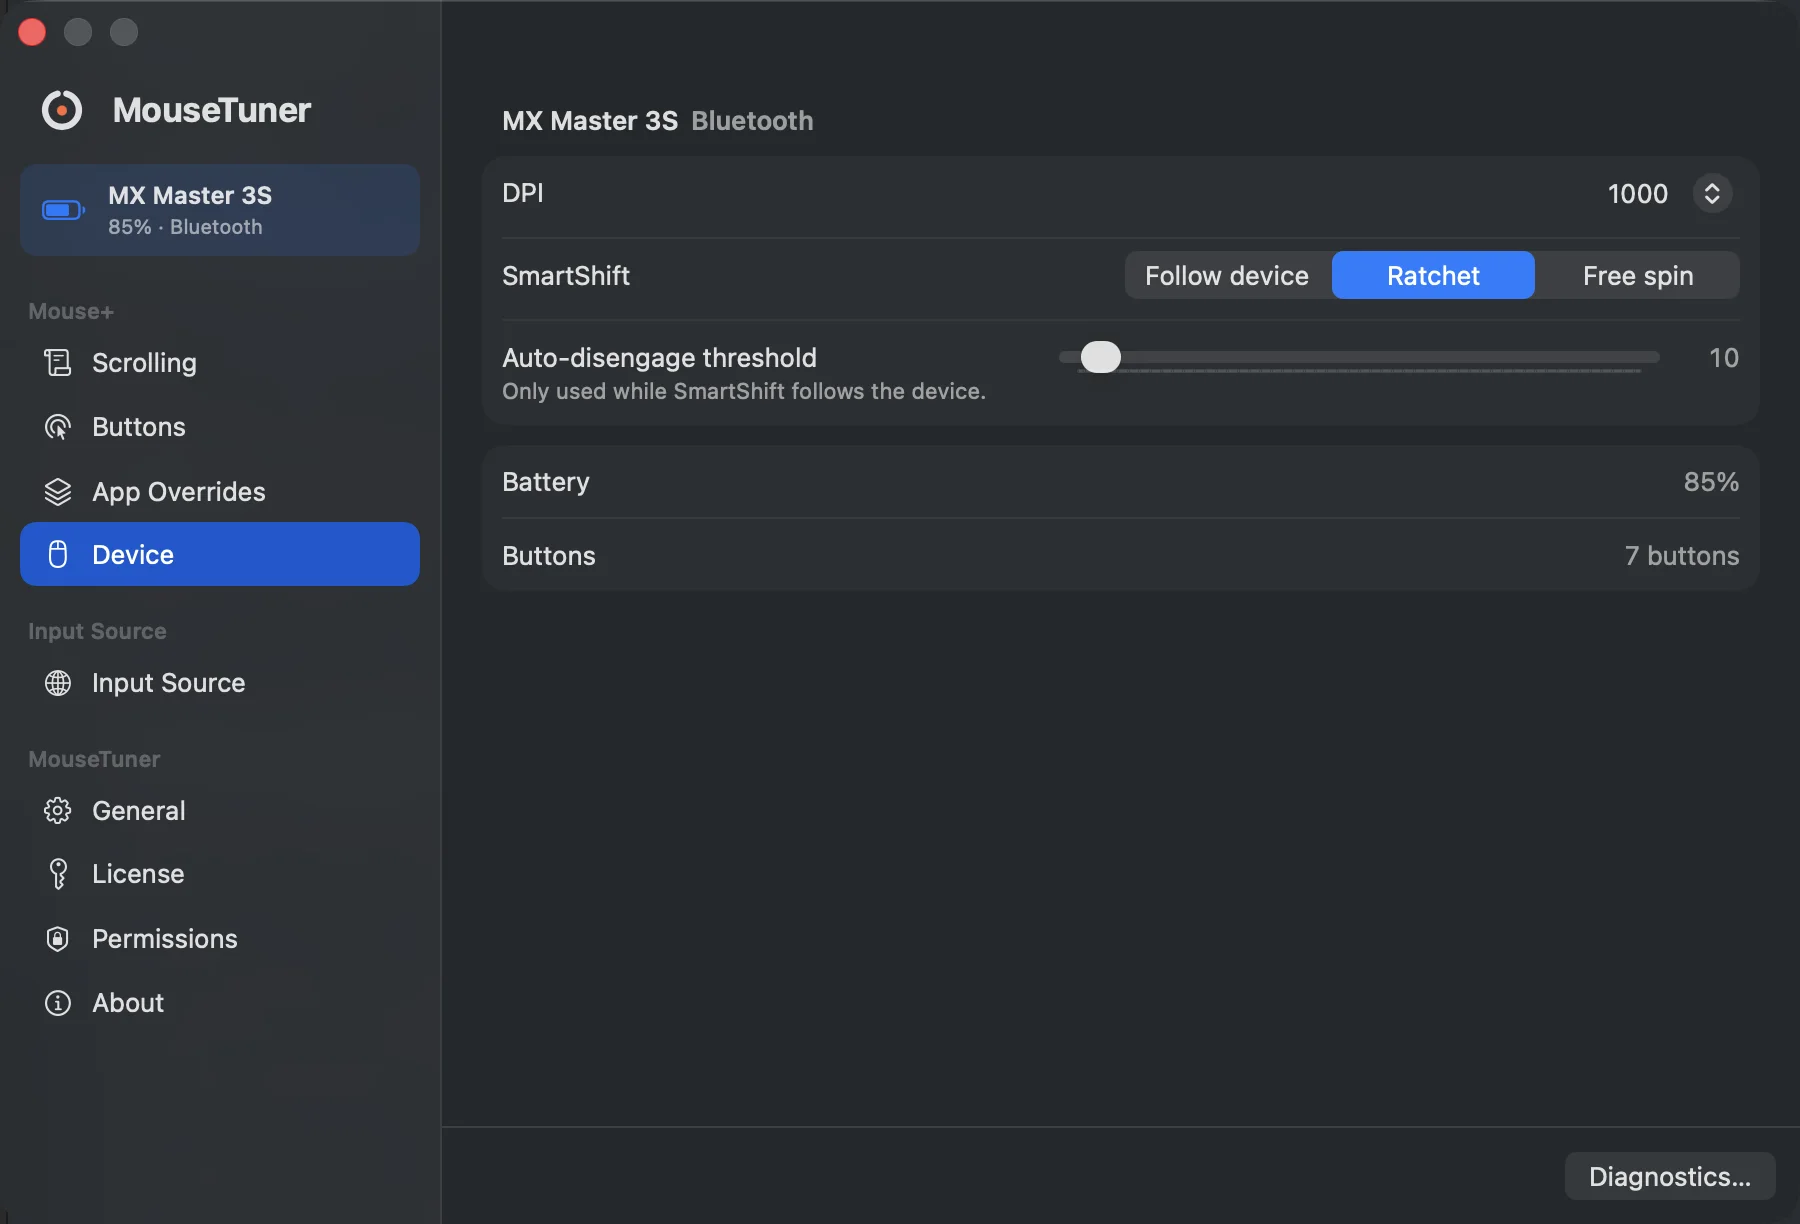Show the General preferences
Viewport: 1800px width, 1224px height.
pyautogui.click(x=220, y=810)
